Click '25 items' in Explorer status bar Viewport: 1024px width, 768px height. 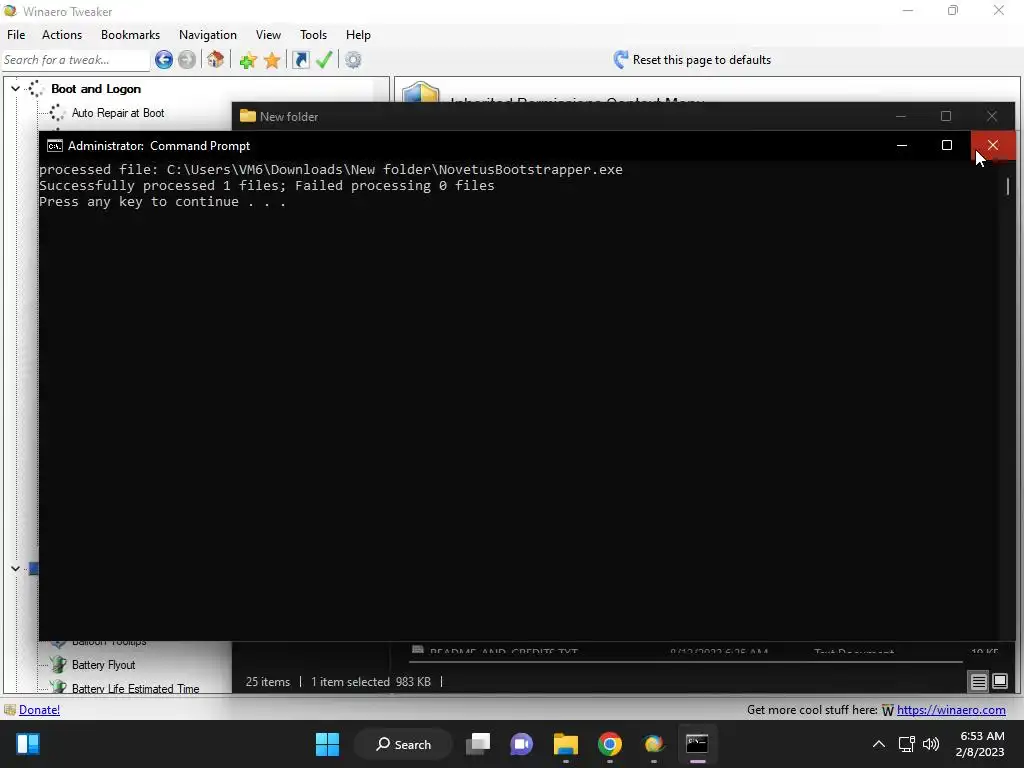coord(268,682)
